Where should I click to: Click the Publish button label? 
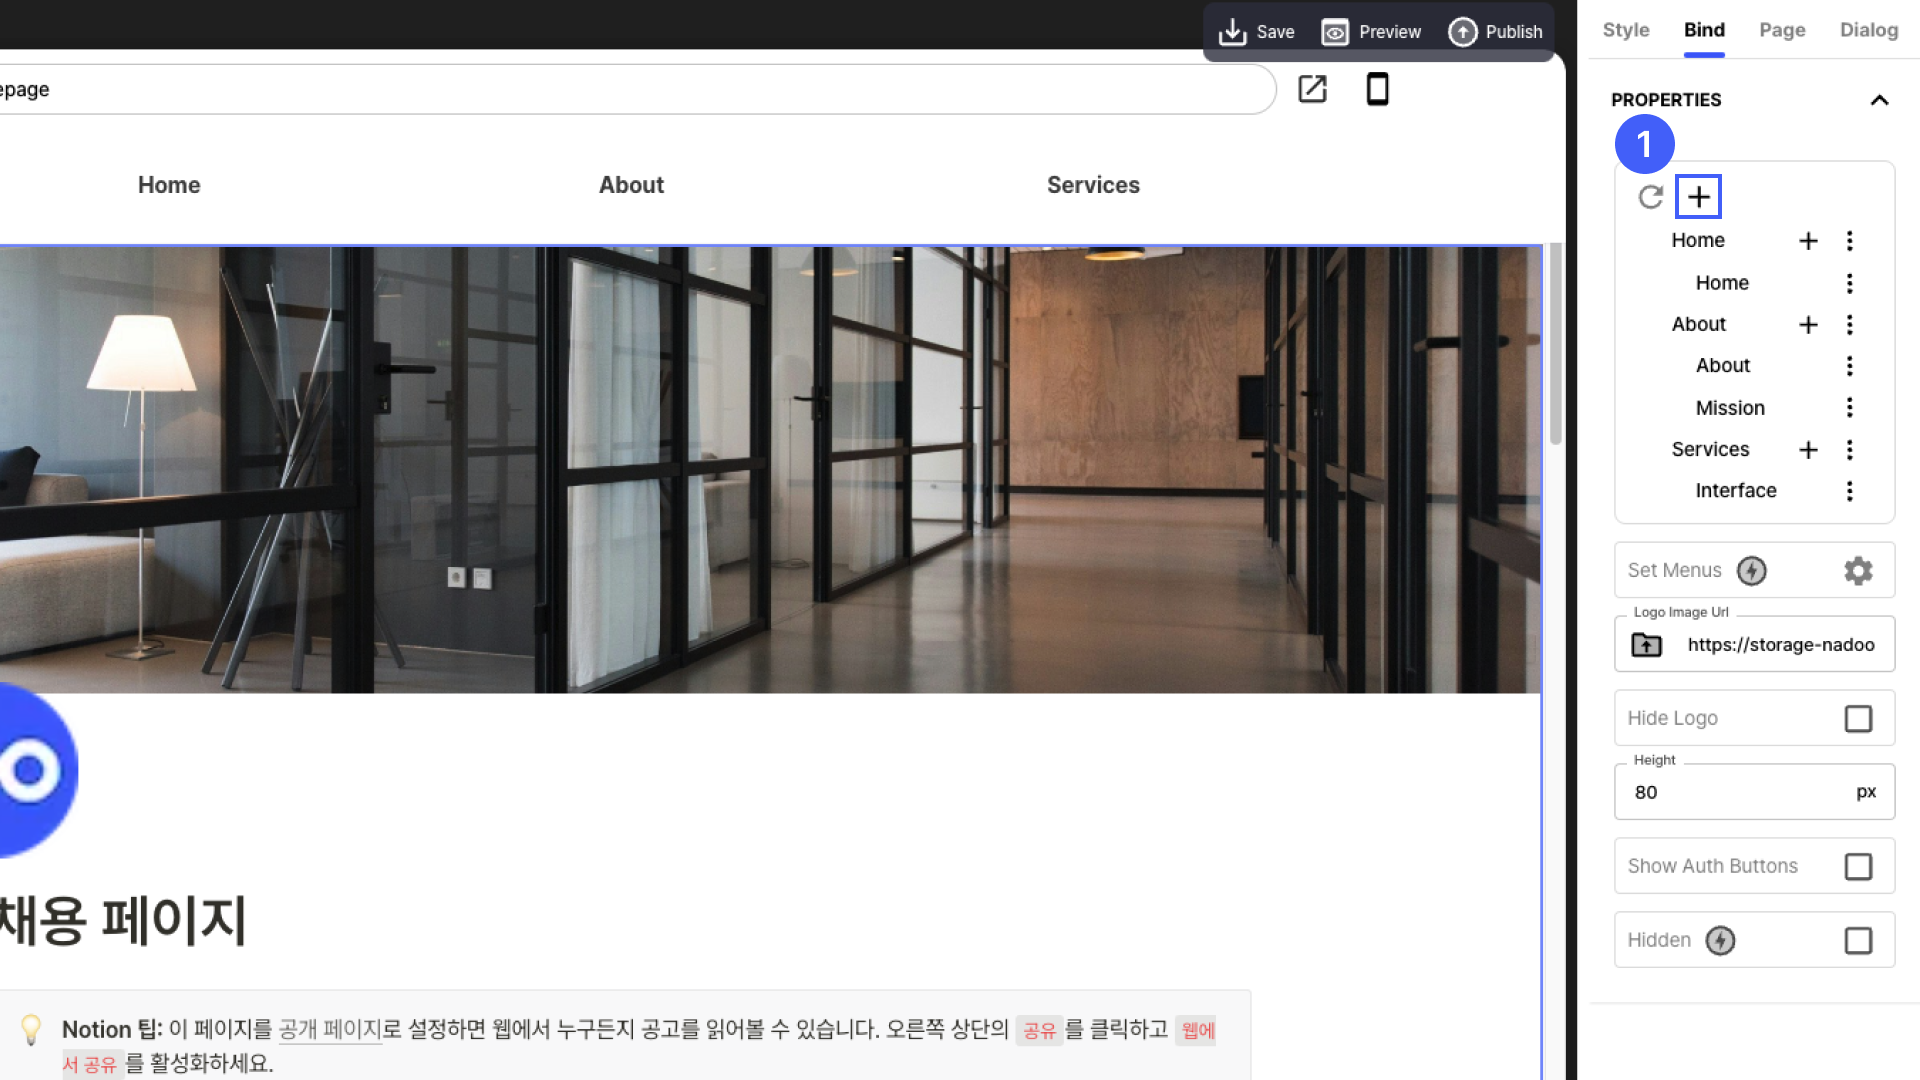coord(1513,32)
